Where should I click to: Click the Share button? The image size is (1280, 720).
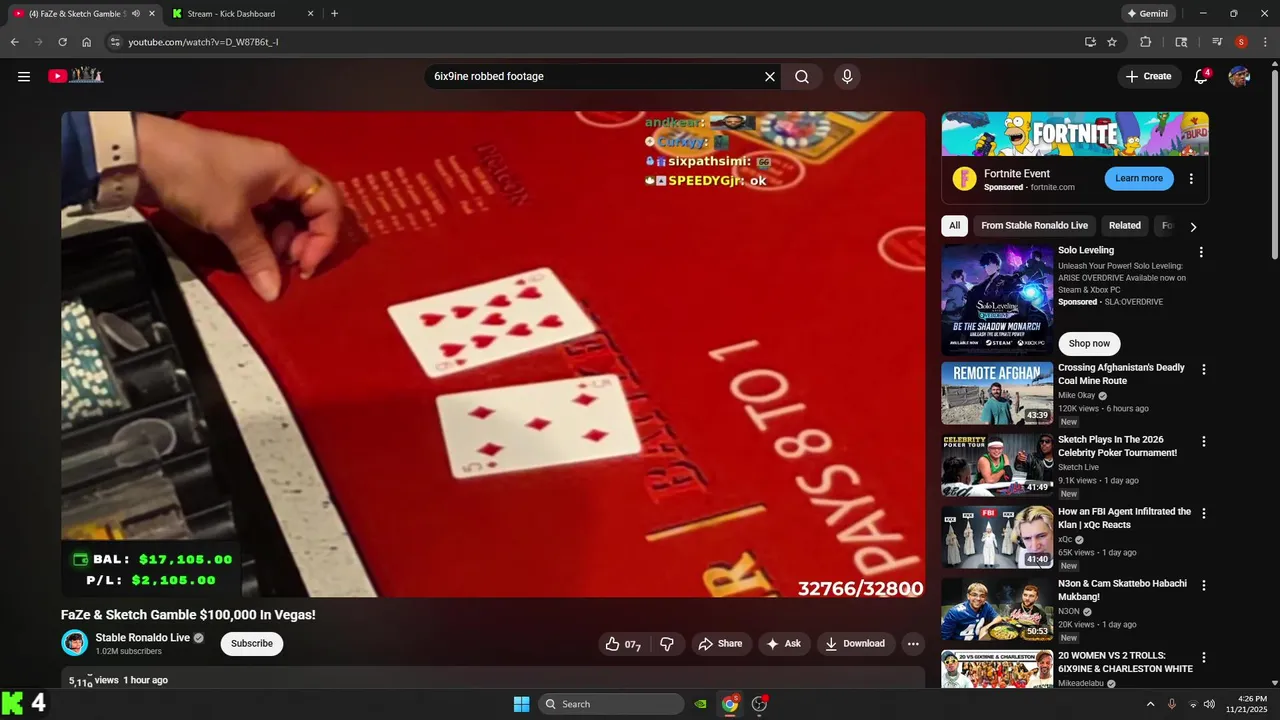click(x=720, y=644)
